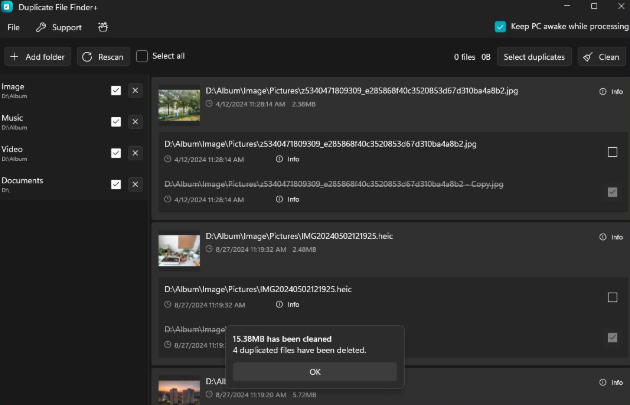
Task: Click the 15.38MB has been cleaned message
Action: point(282,339)
